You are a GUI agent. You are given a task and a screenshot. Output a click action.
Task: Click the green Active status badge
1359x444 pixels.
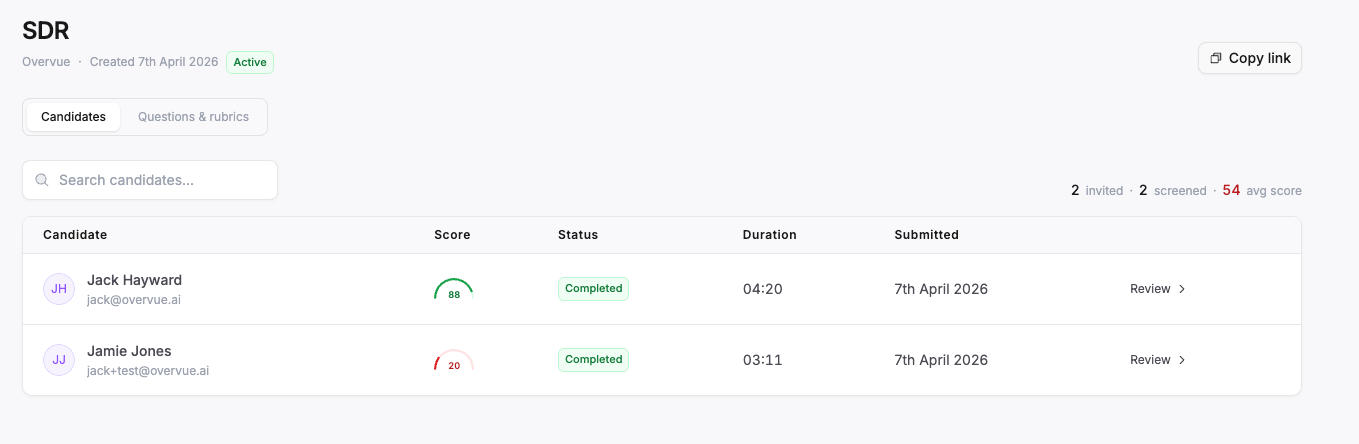[250, 62]
